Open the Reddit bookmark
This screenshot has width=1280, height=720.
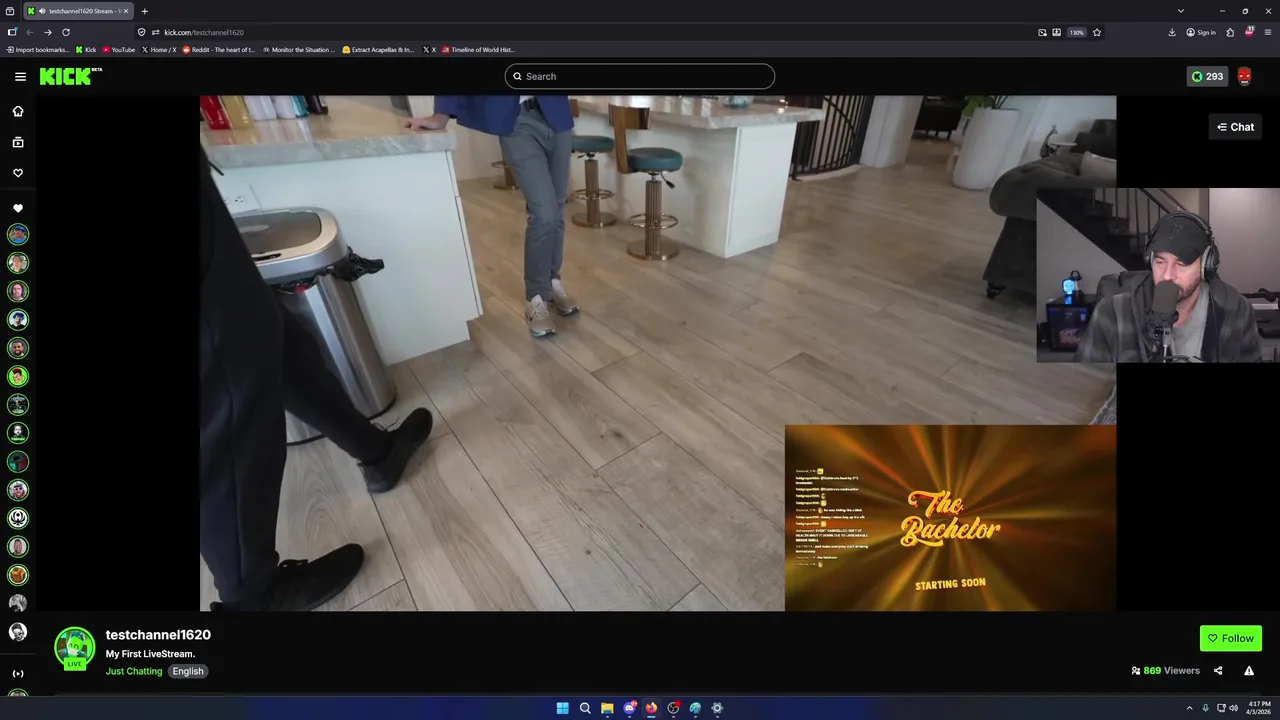219,49
